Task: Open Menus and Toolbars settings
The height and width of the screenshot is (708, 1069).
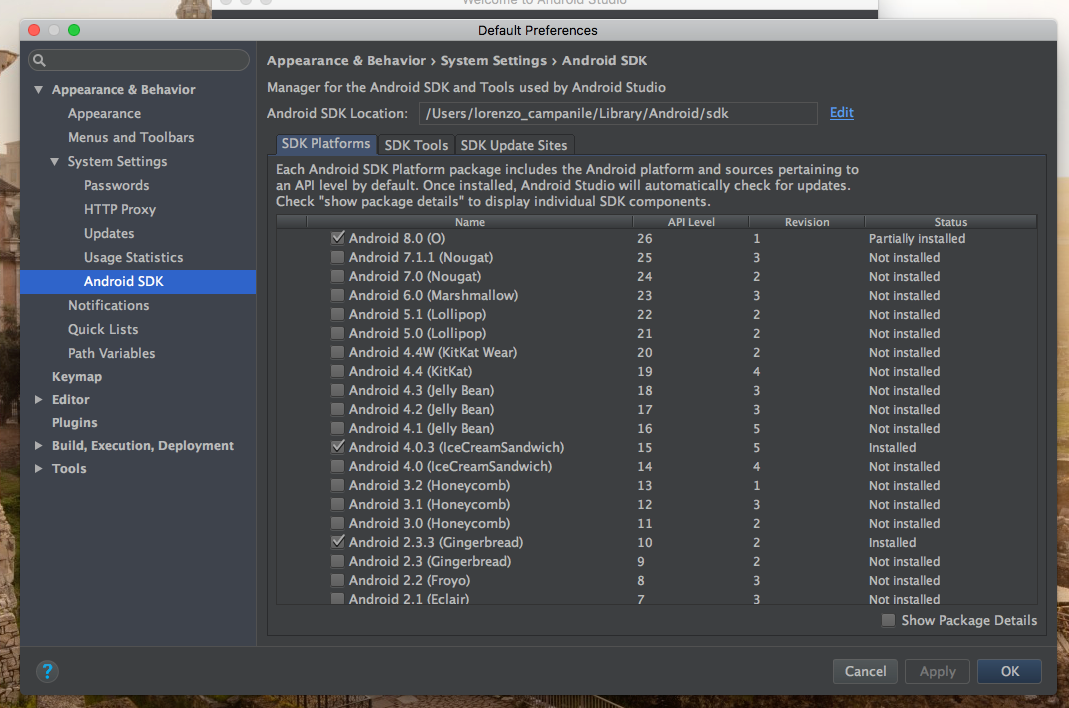Action: click(131, 137)
